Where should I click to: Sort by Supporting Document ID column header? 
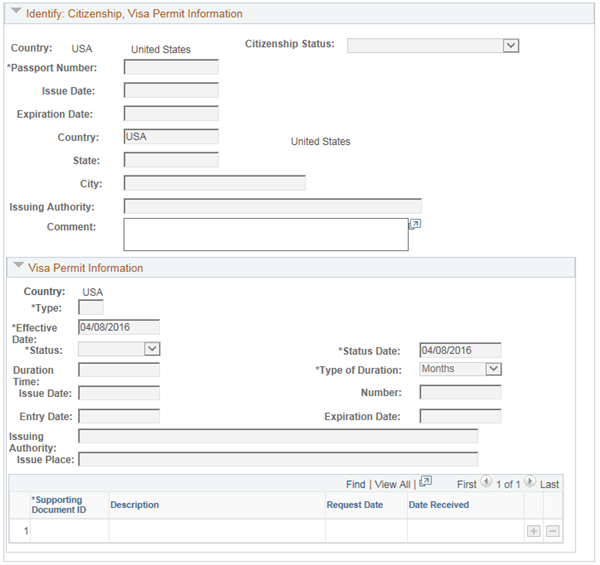pos(58,505)
